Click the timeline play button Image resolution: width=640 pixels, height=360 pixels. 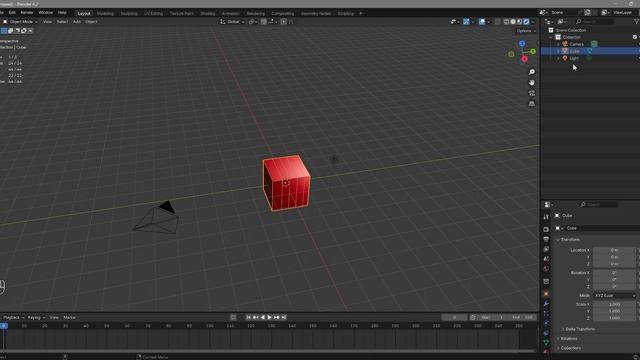click(269, 317)
